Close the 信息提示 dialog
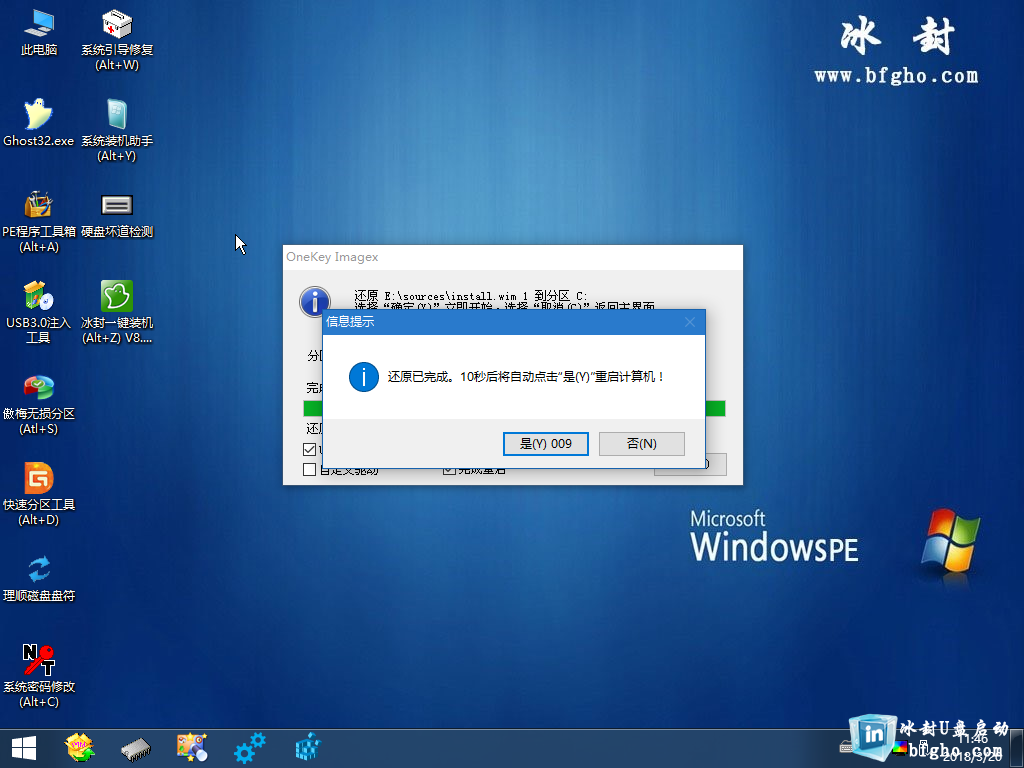1024x768 pixels. click(x=690, y=322)
